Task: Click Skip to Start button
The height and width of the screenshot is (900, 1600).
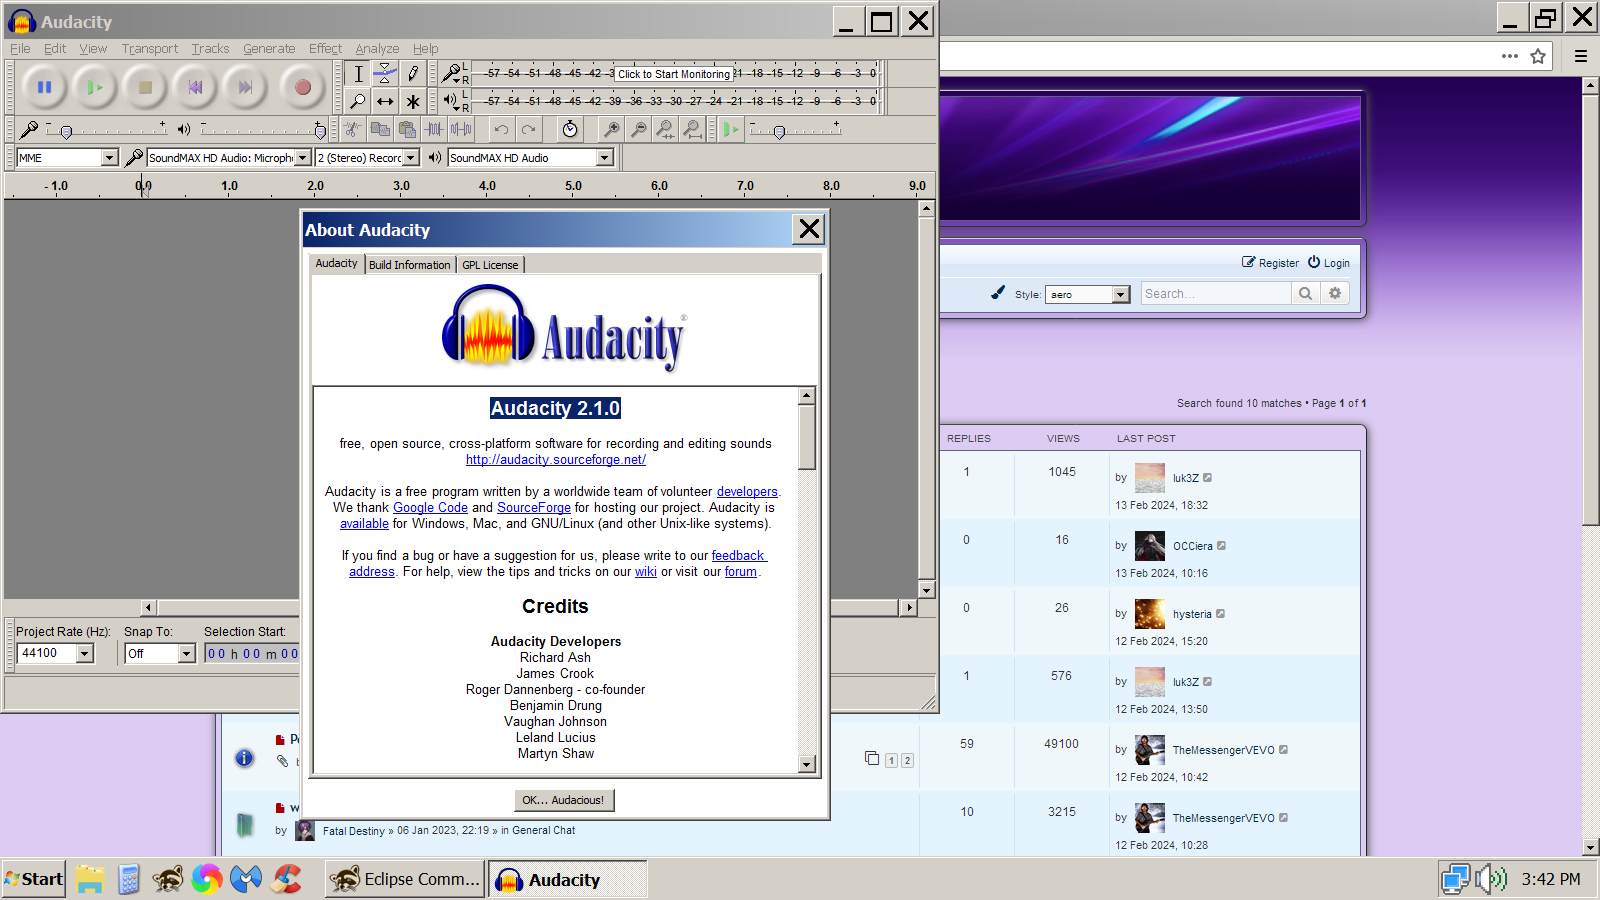Action: click(195, 88)
